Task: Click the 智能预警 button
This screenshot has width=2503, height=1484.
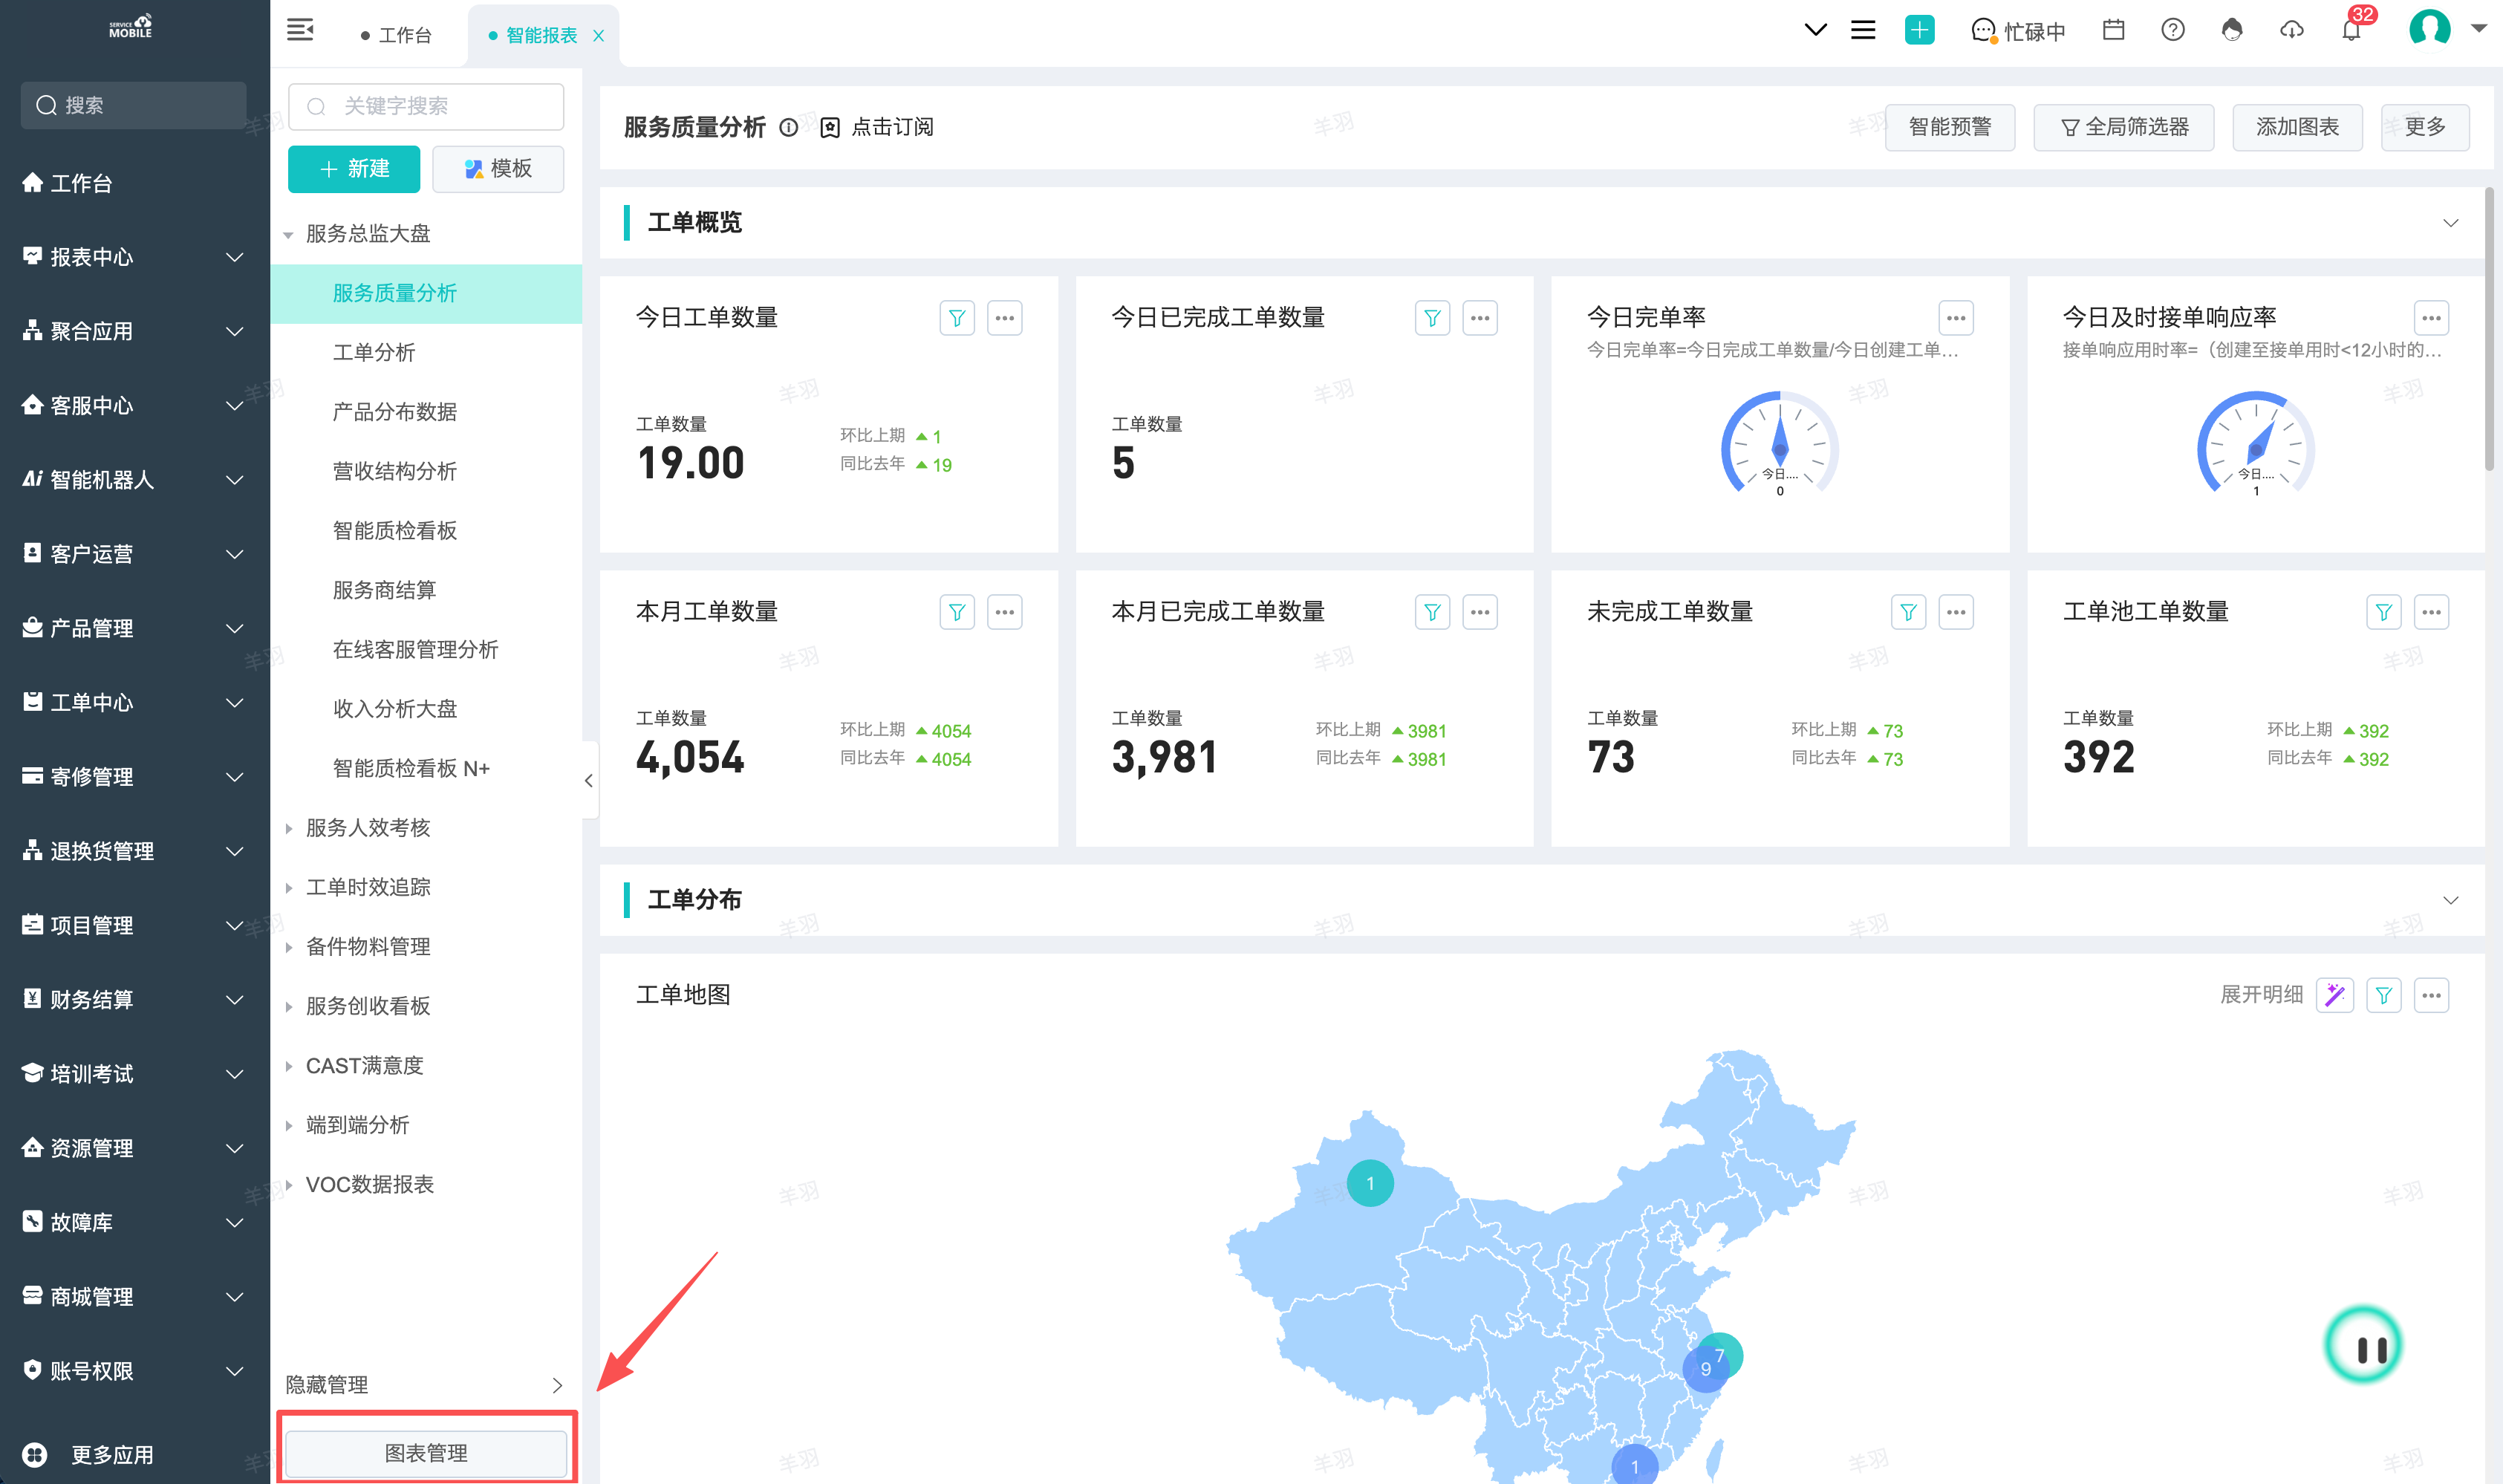Action: (1949, 127)
